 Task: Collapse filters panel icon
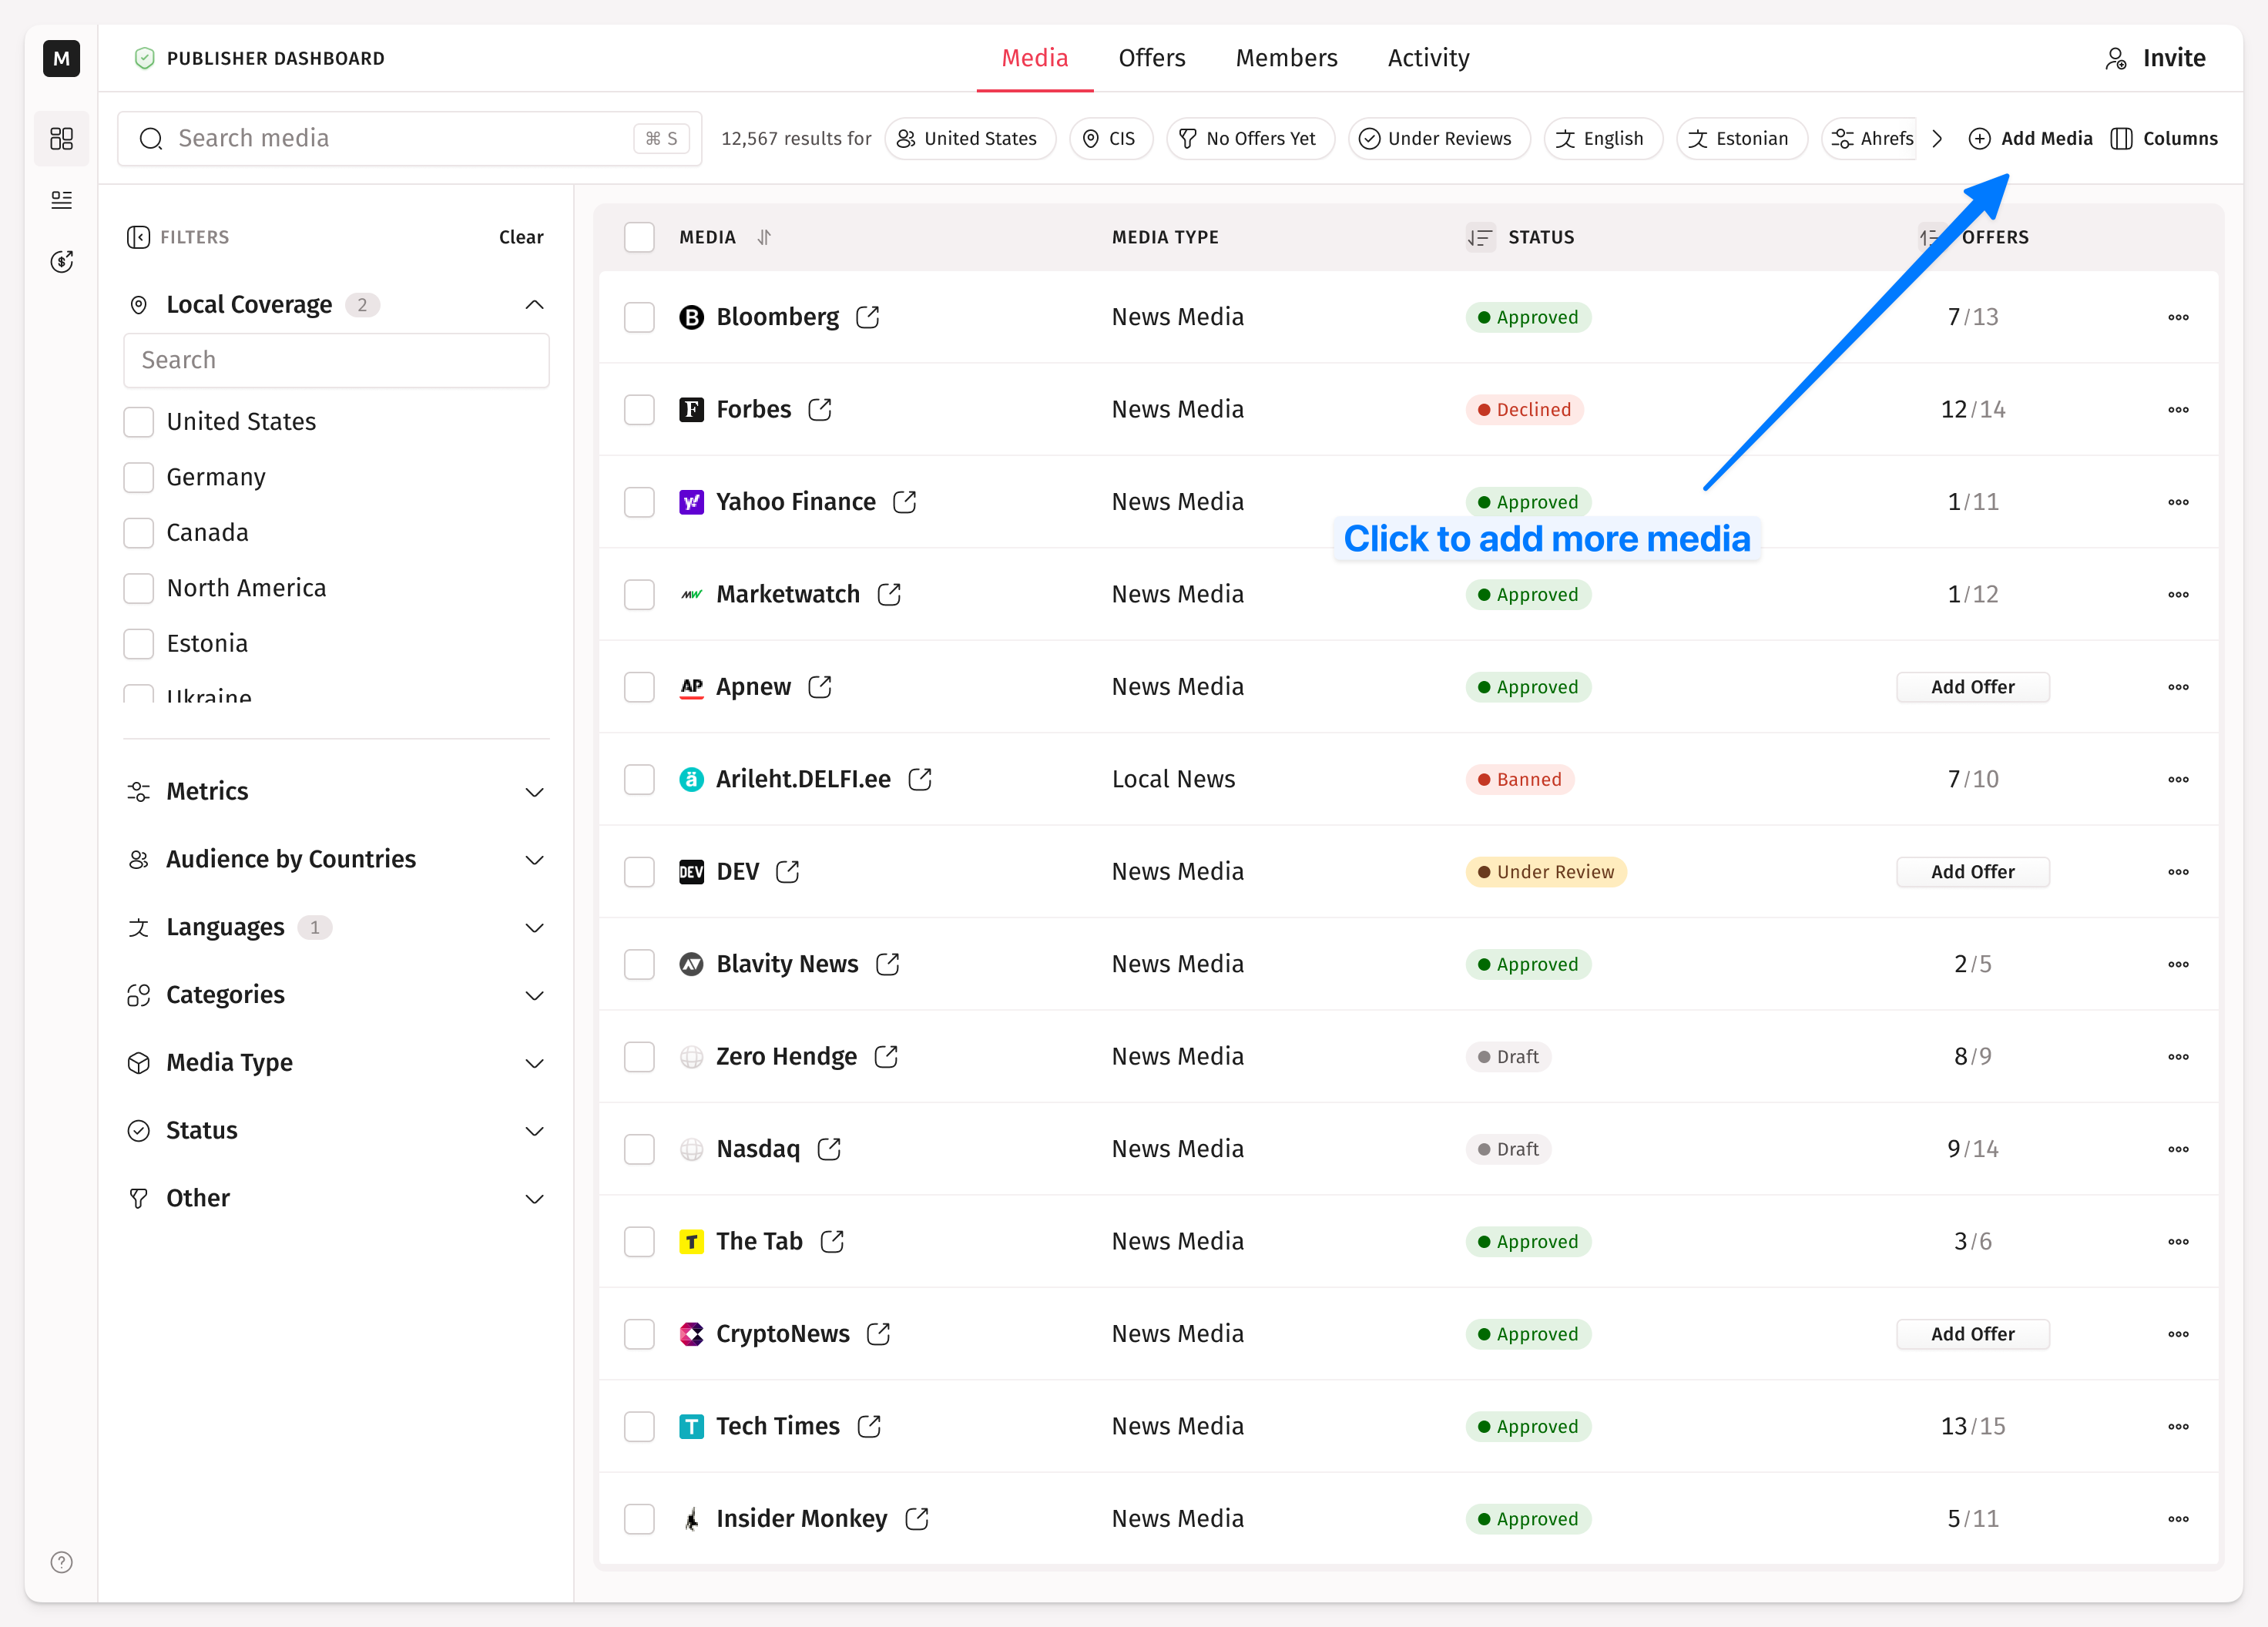click(x=138, y=237)
